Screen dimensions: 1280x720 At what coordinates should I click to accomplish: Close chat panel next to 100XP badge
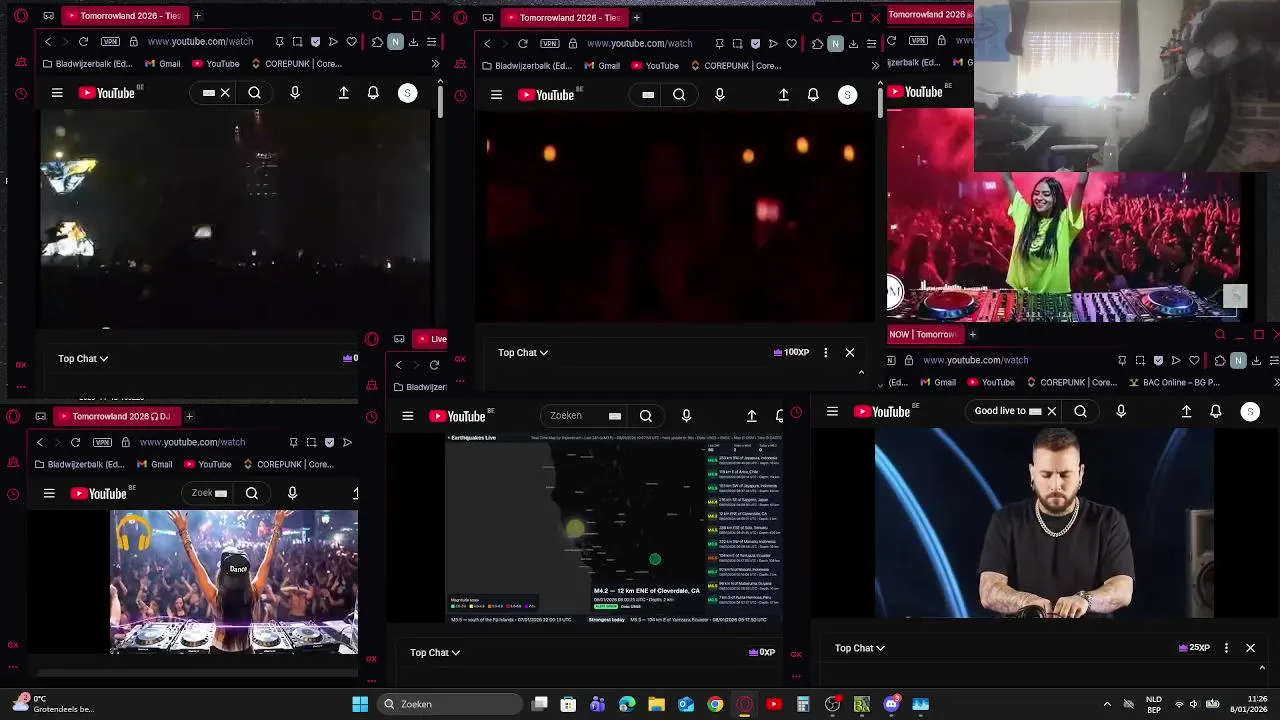(850, 352)
